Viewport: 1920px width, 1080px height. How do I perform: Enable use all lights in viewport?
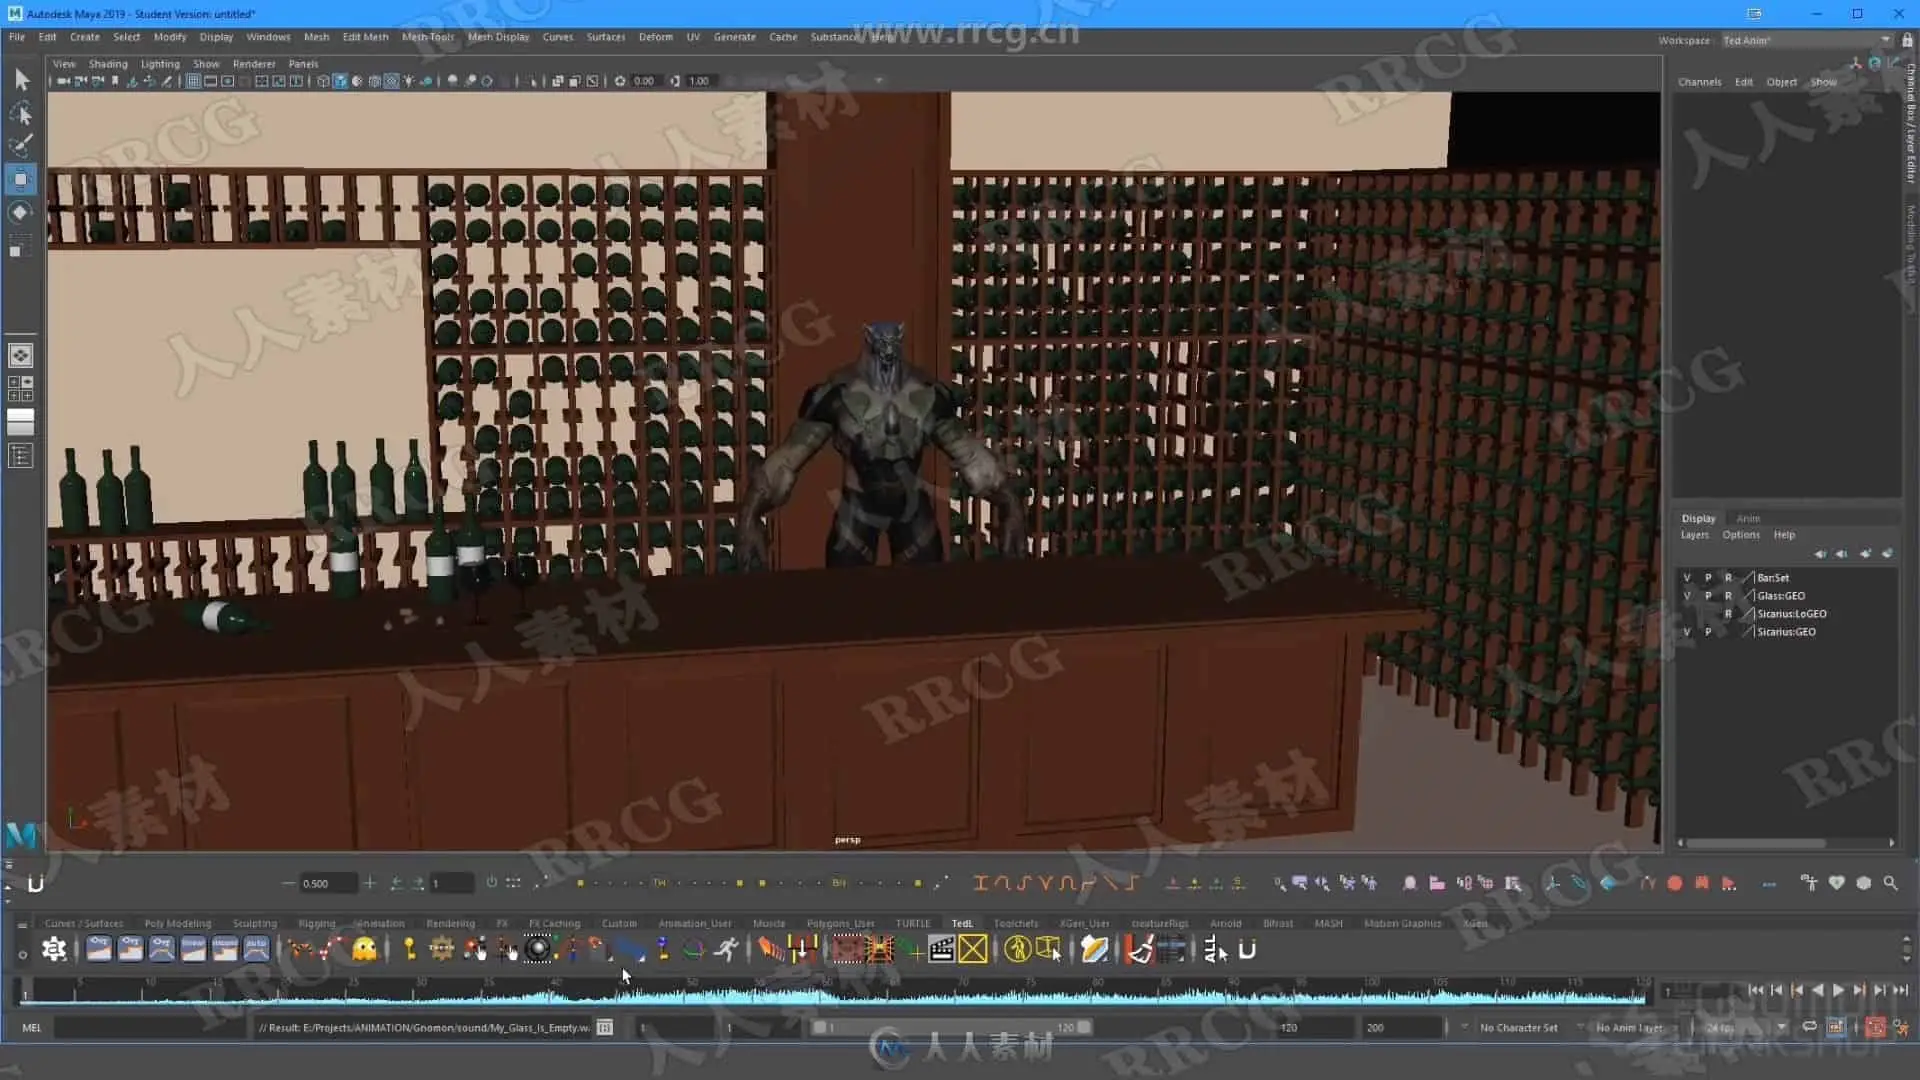[x=409, y=81]
